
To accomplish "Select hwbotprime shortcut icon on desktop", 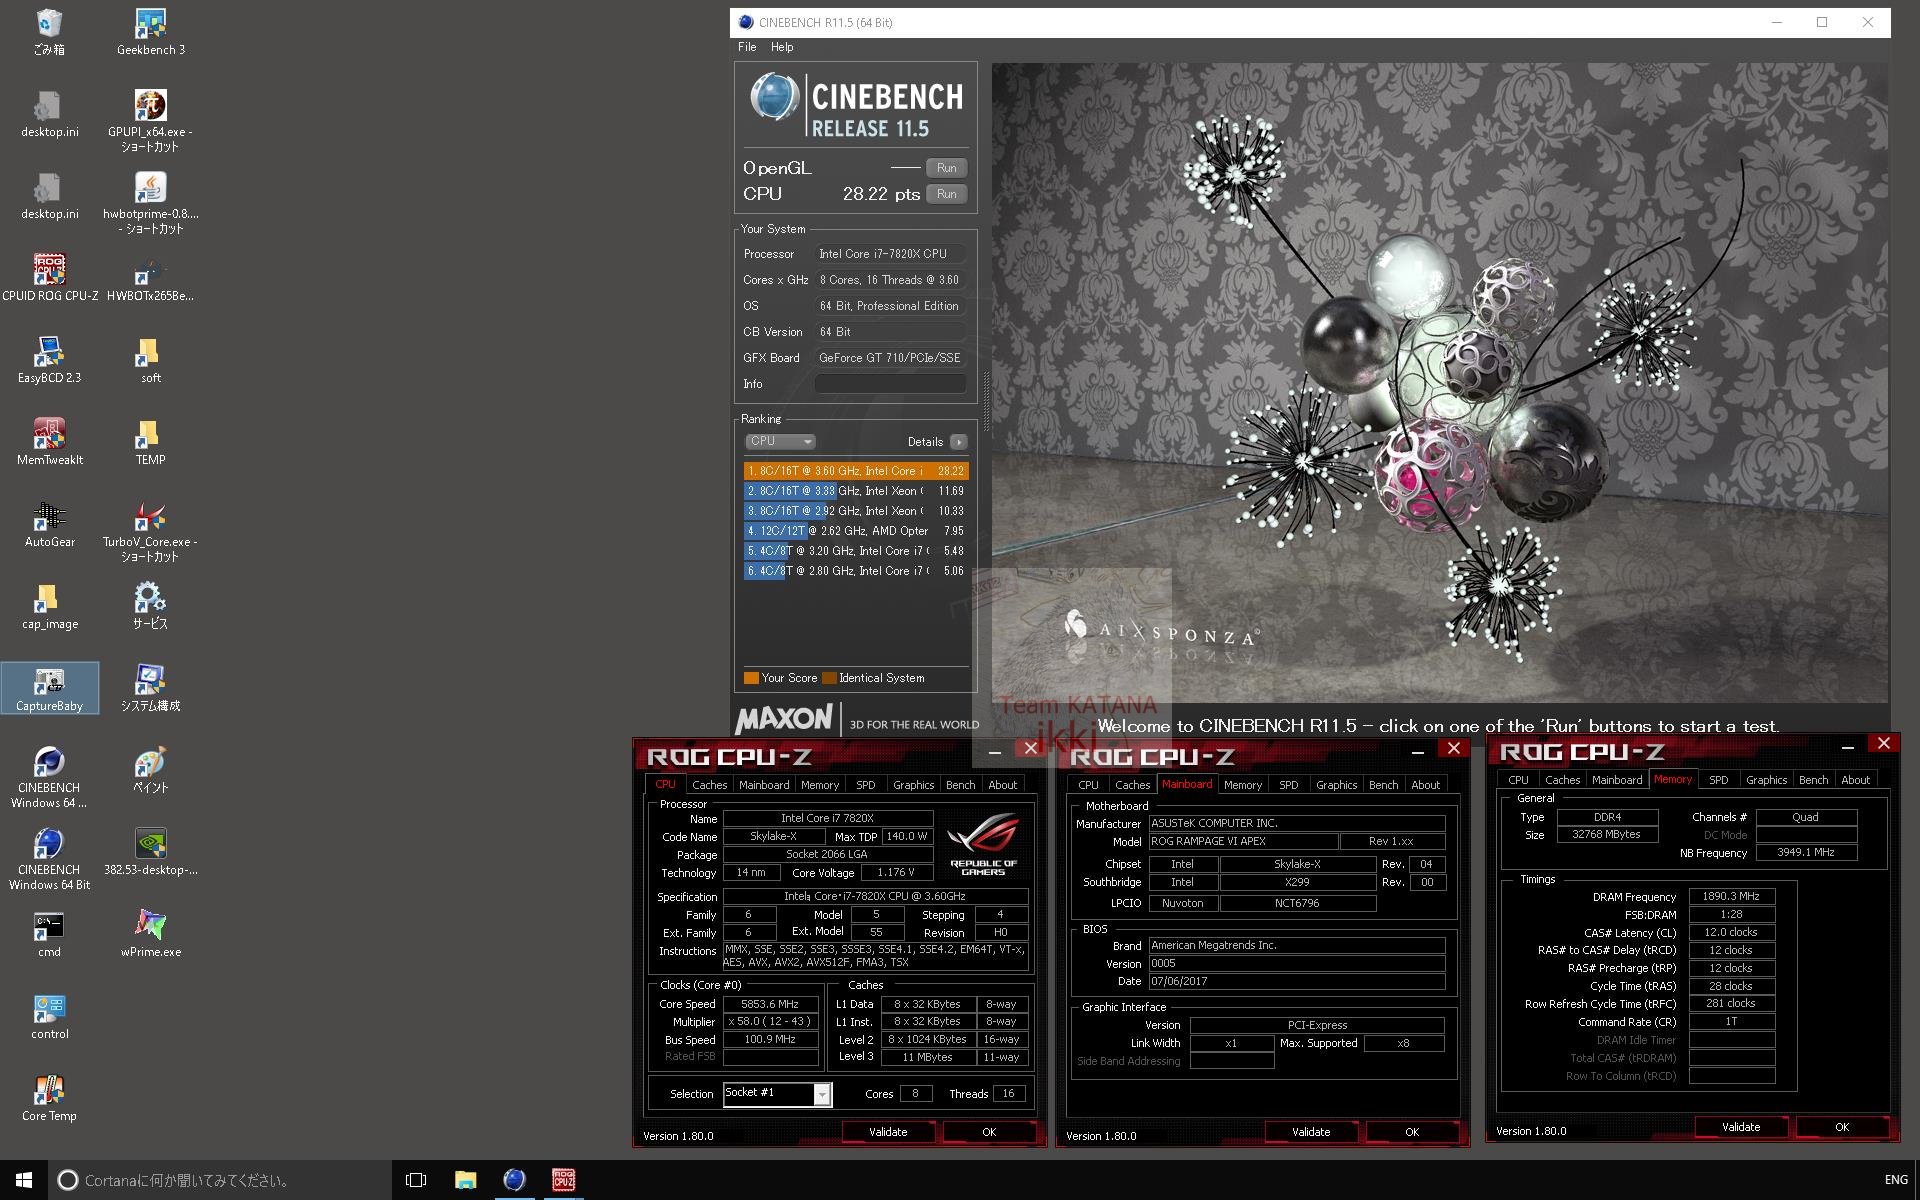I will (x=150, y=202).
